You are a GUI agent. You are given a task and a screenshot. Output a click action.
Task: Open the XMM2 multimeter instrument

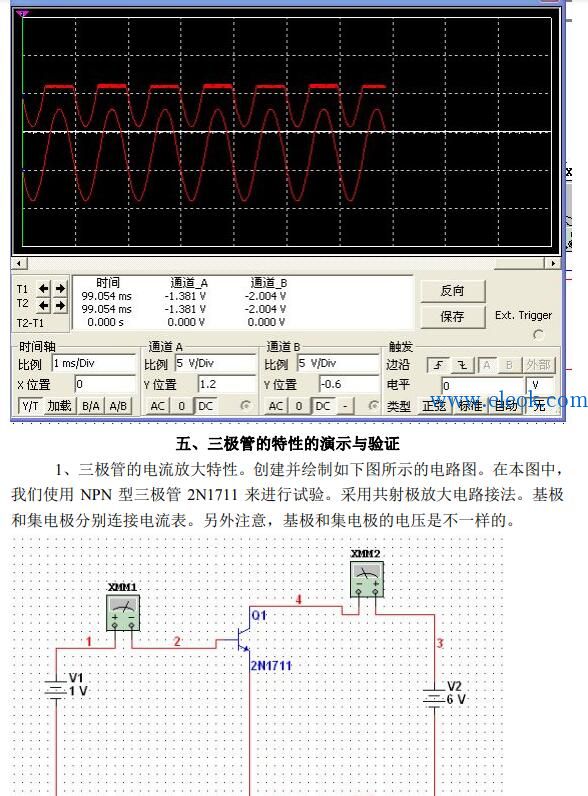pyautogui.click(x=367, y=579)
